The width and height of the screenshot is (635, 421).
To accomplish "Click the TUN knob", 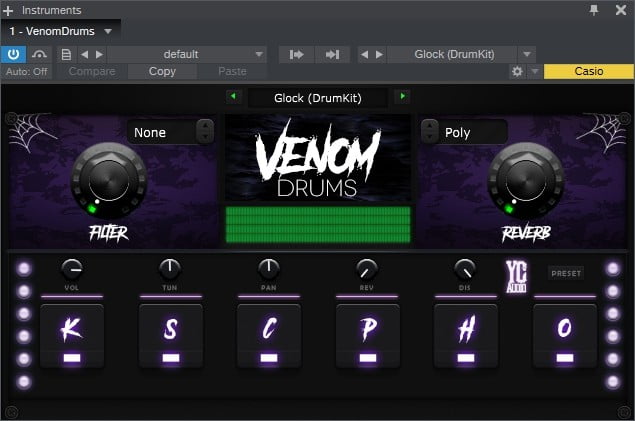I will click(170, 269).
